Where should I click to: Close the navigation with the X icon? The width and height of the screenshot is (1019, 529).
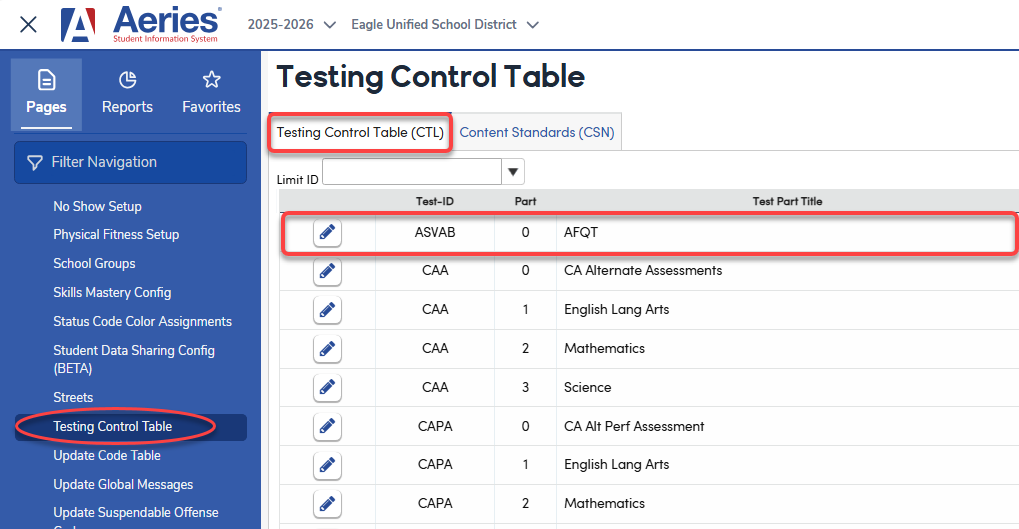tap(28, 25)
